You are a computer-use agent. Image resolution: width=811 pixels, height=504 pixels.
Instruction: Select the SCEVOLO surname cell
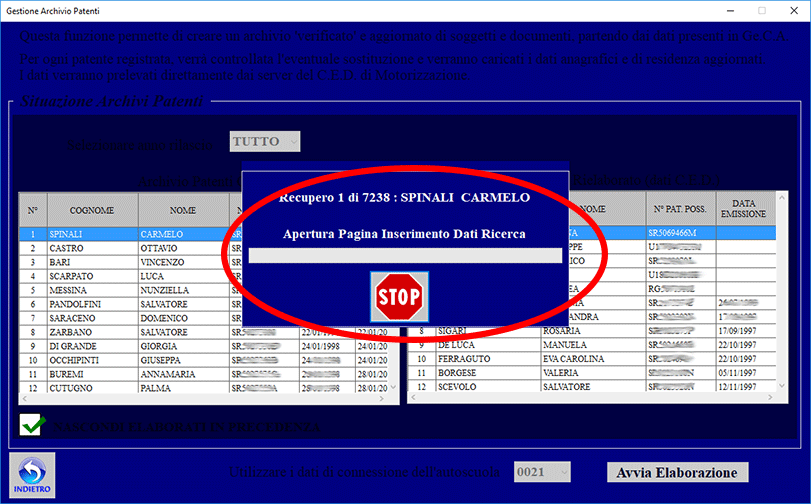(x=489, y=386)
